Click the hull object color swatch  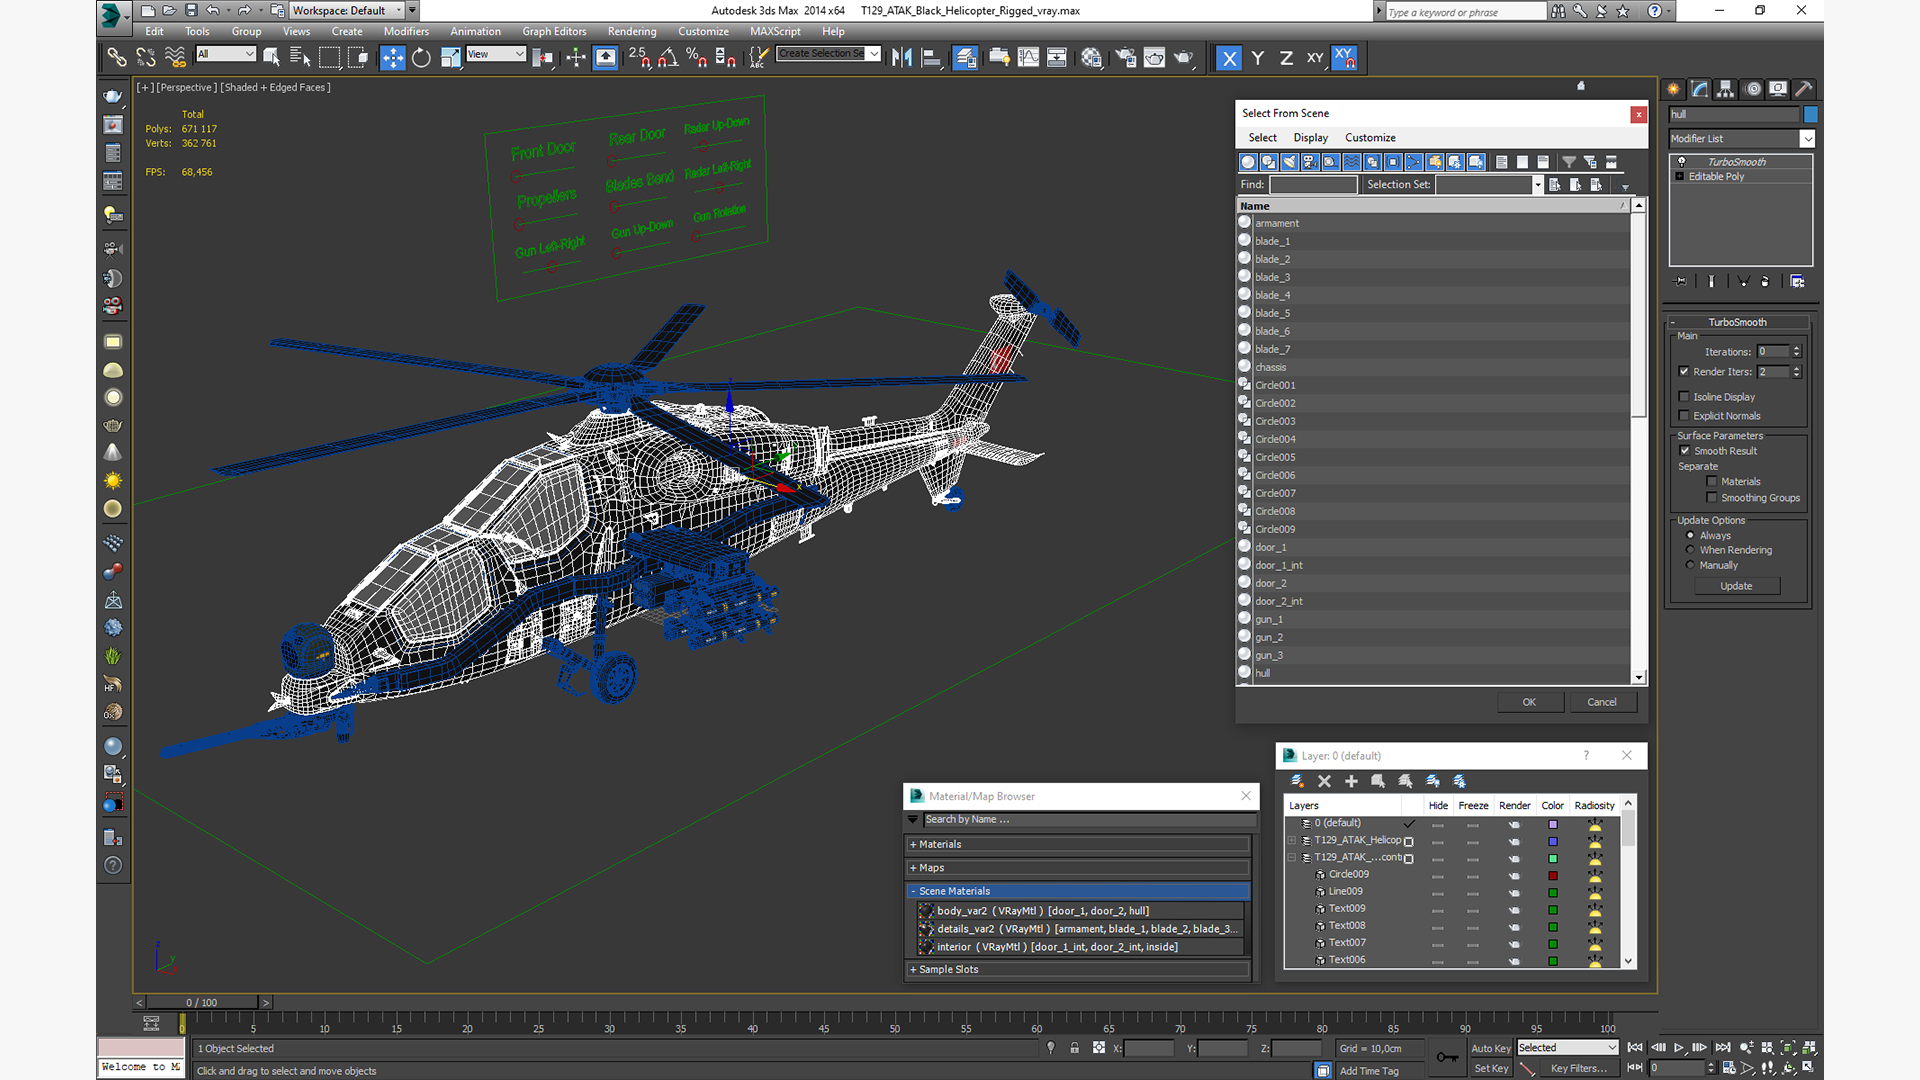click(x=1810, y=115)
